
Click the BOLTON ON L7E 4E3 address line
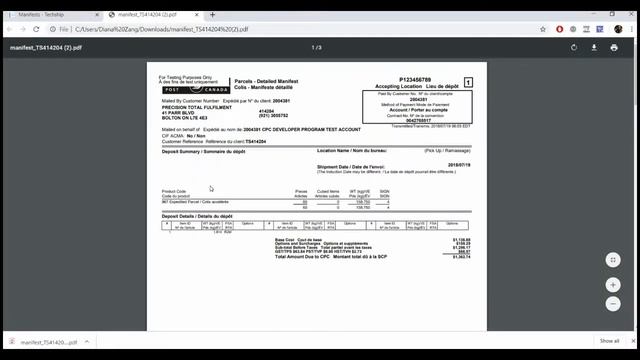[x=184, y=118]
